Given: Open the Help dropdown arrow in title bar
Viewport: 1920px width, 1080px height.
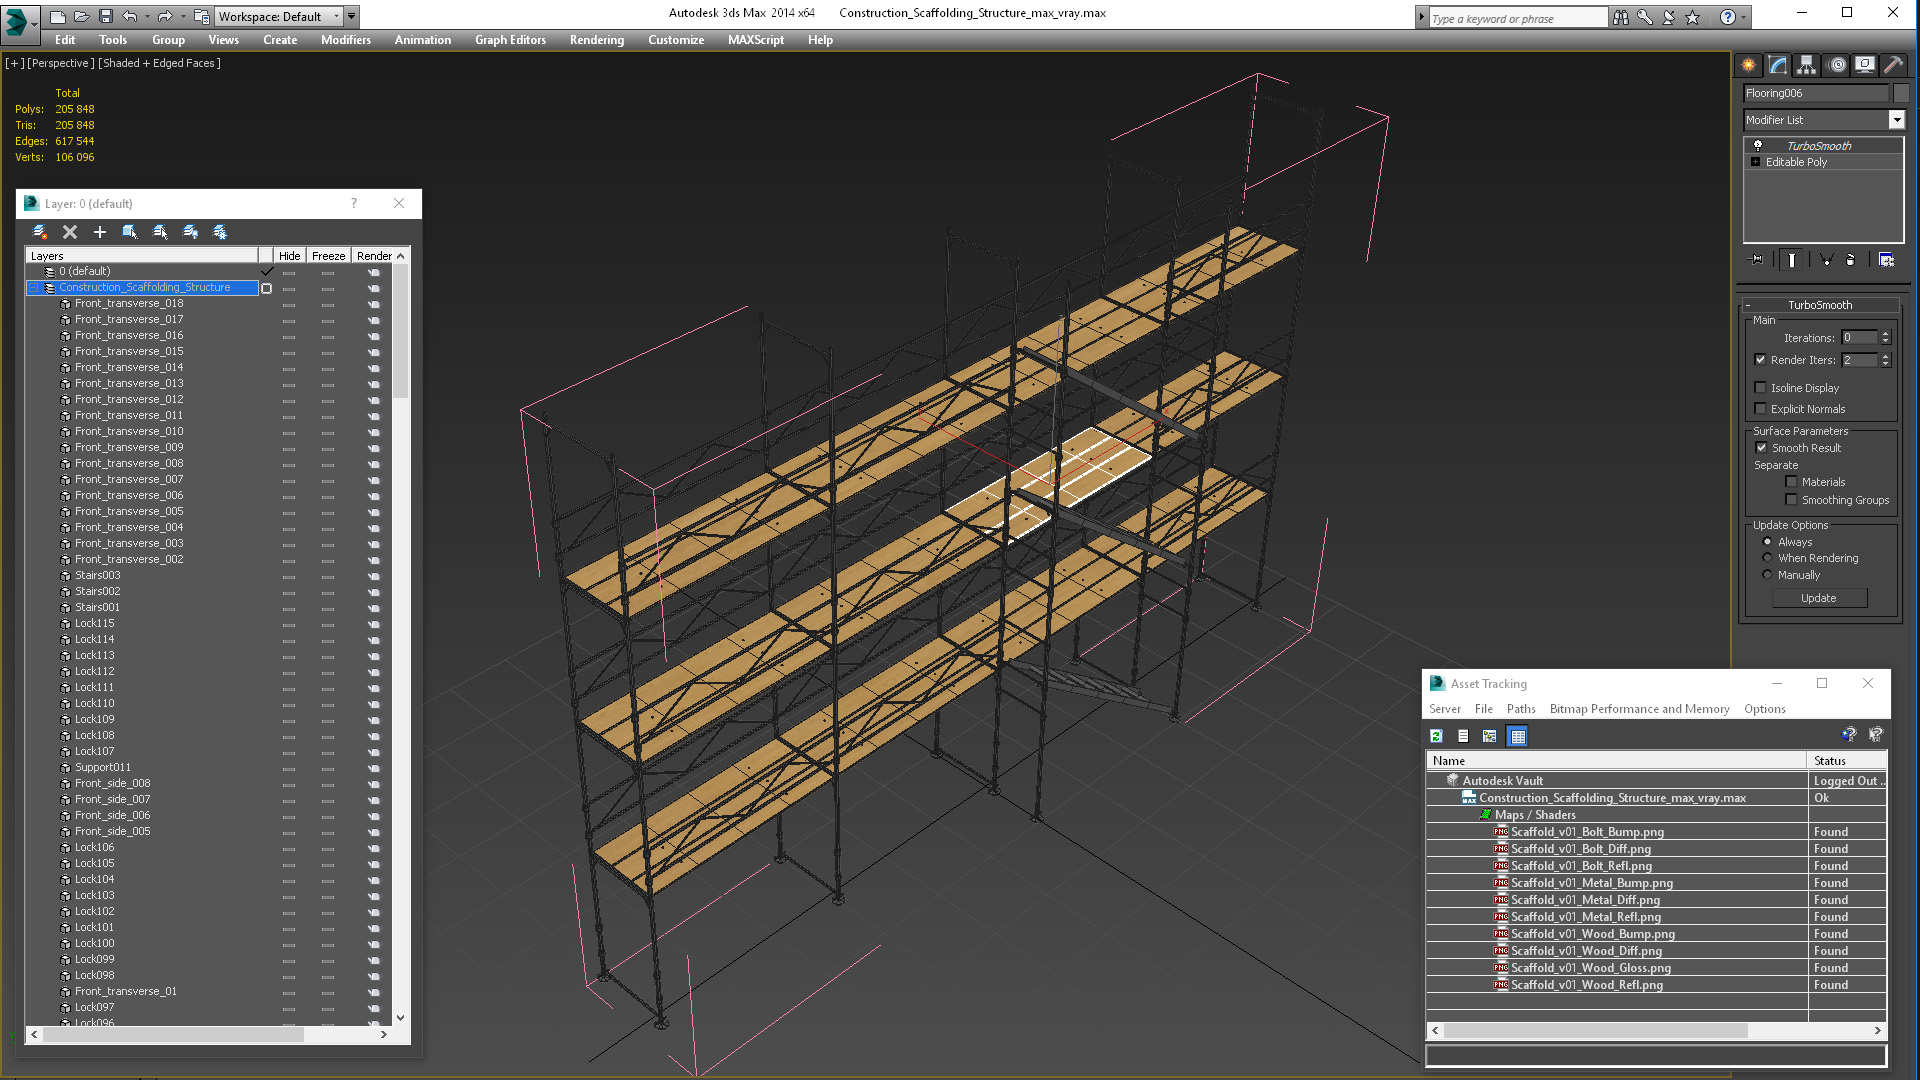Looking at the screenshot, I should [1744, 17].
